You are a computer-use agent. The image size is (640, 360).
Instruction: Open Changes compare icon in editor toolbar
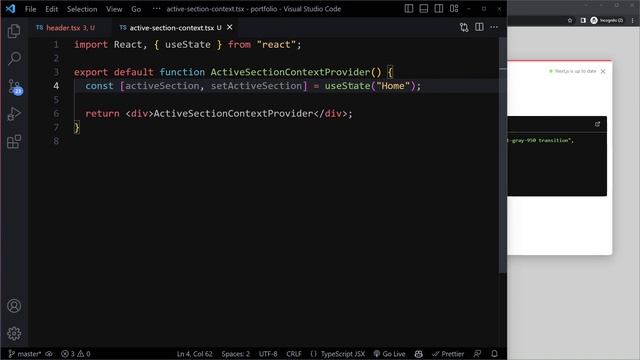[x=464, y=27]
